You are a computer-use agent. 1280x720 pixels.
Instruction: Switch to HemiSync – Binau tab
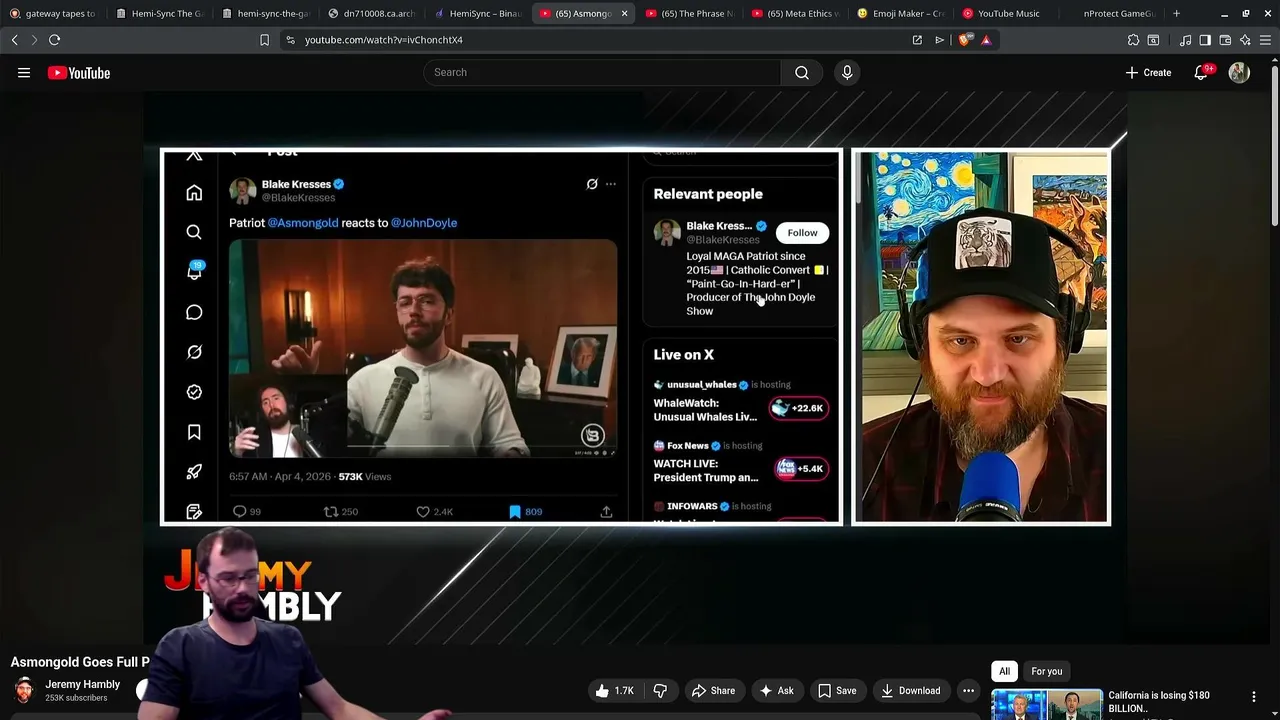(x=477, y=14)
